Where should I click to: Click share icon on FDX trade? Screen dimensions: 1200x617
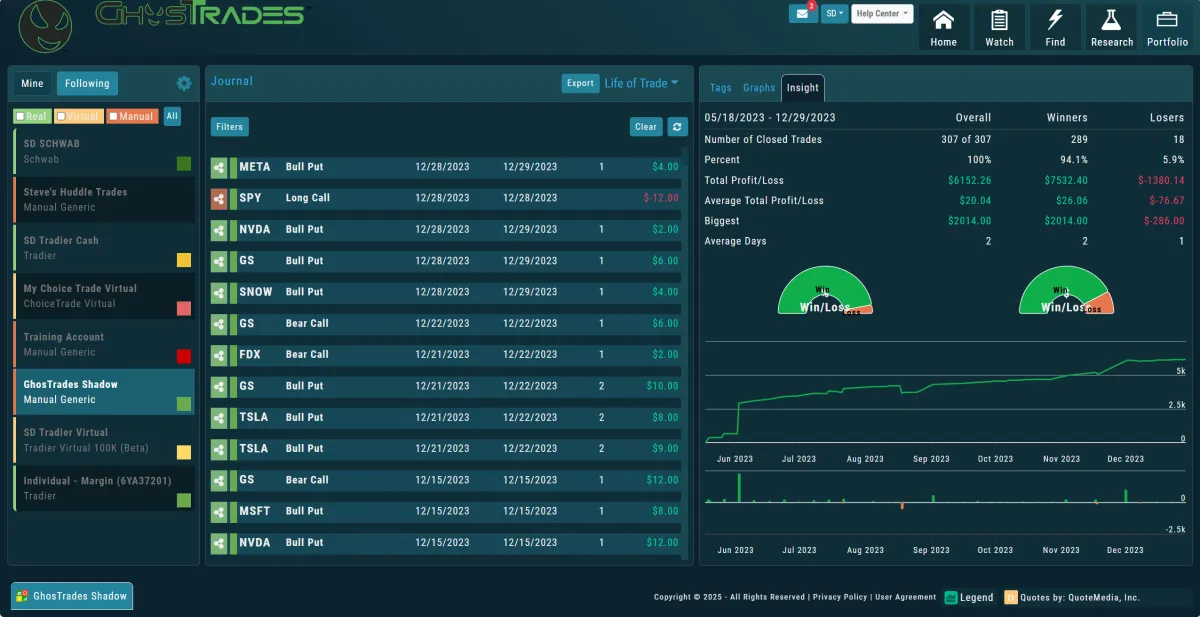click(219, 355)
